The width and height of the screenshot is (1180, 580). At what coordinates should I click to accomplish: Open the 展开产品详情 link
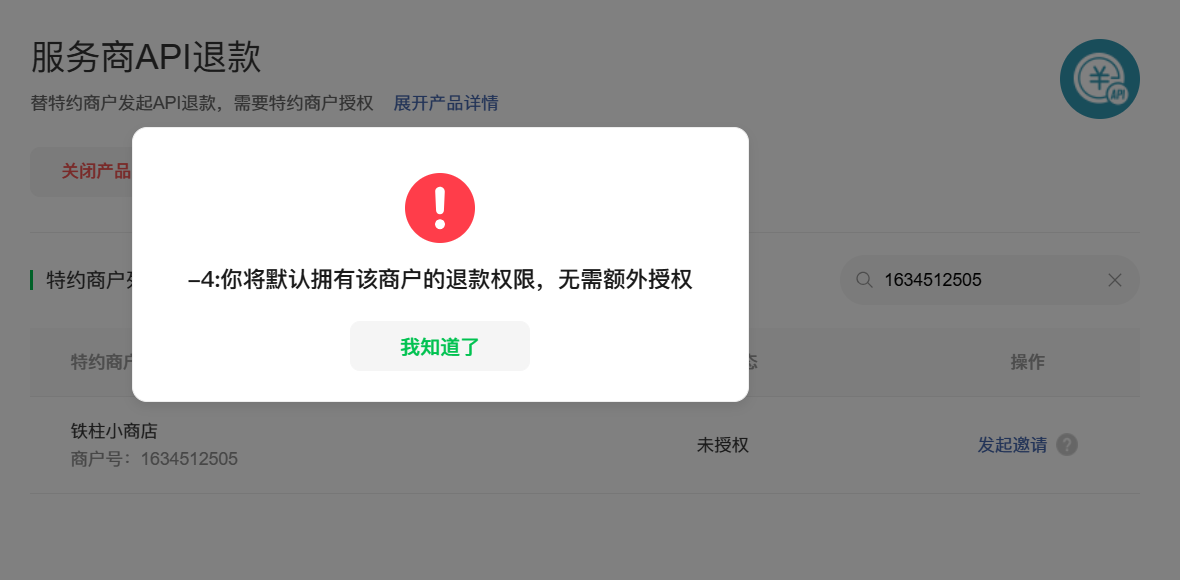446,103
